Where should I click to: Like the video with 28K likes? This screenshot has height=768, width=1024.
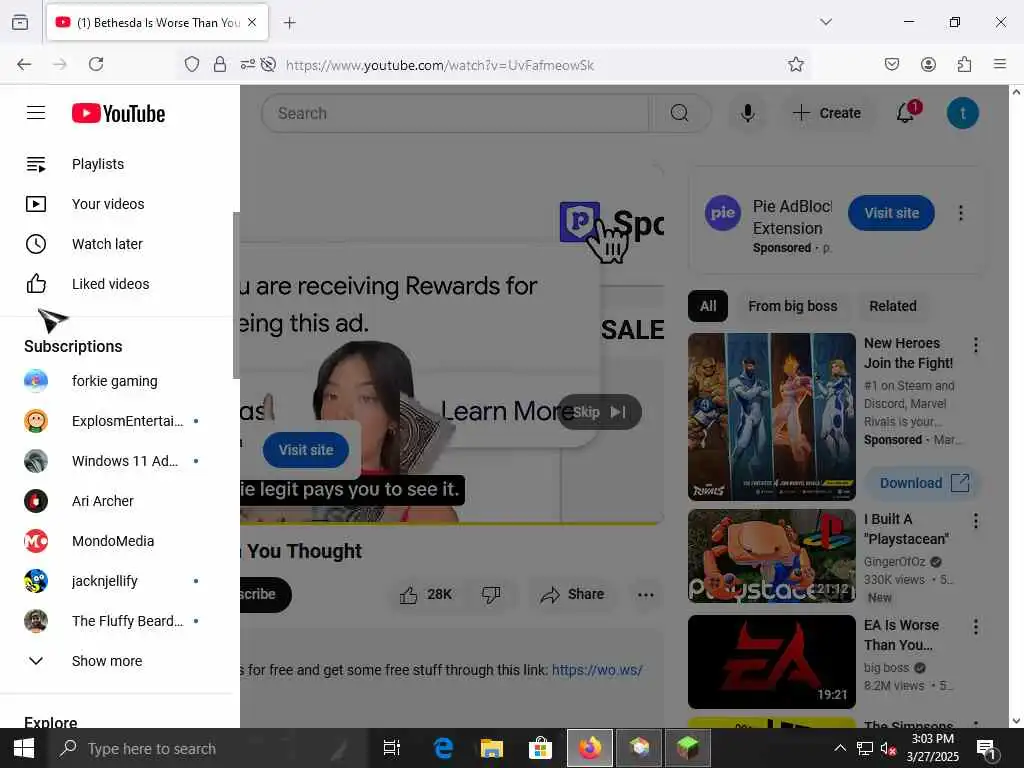click(425, 594)
